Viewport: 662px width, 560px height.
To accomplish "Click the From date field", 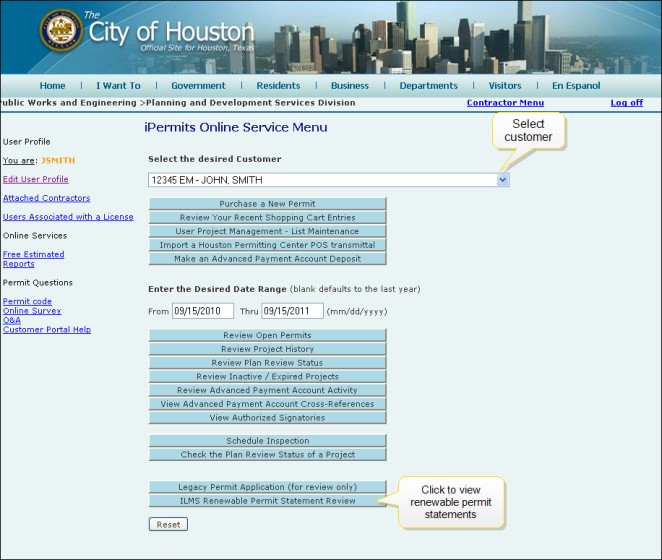I will [x=203, y=311].
